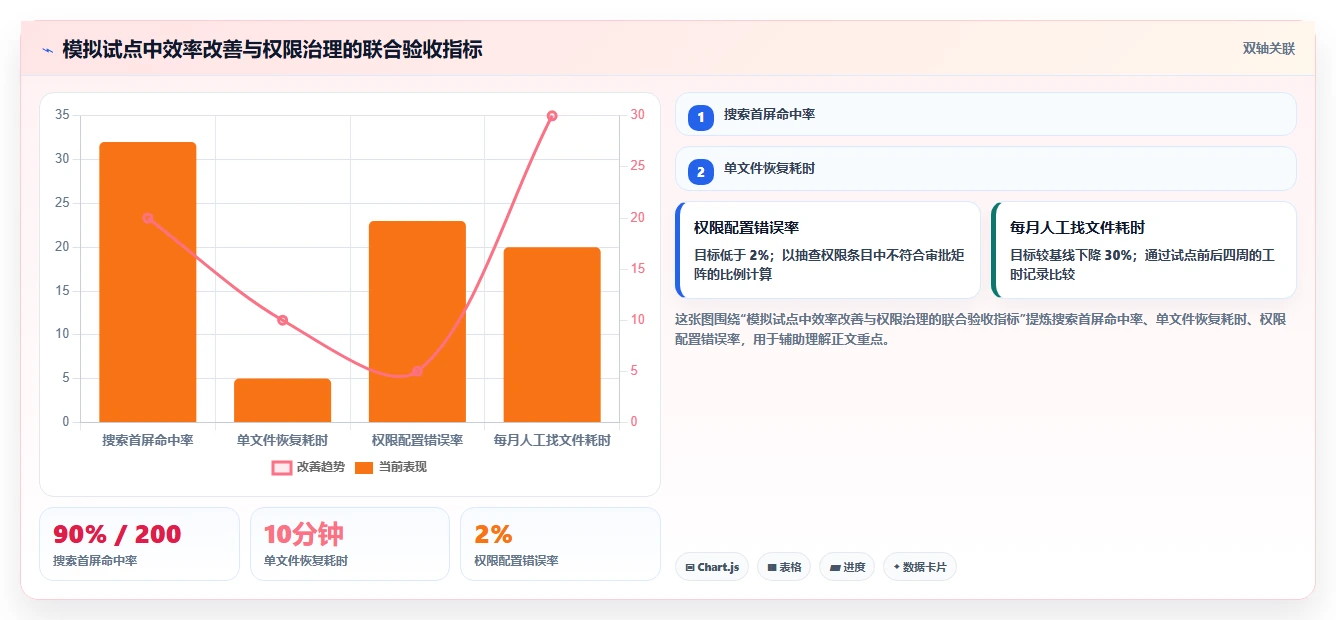Click the 进度 tag
The width and height of the screenshot is (1336, 620).
point(847,567)
